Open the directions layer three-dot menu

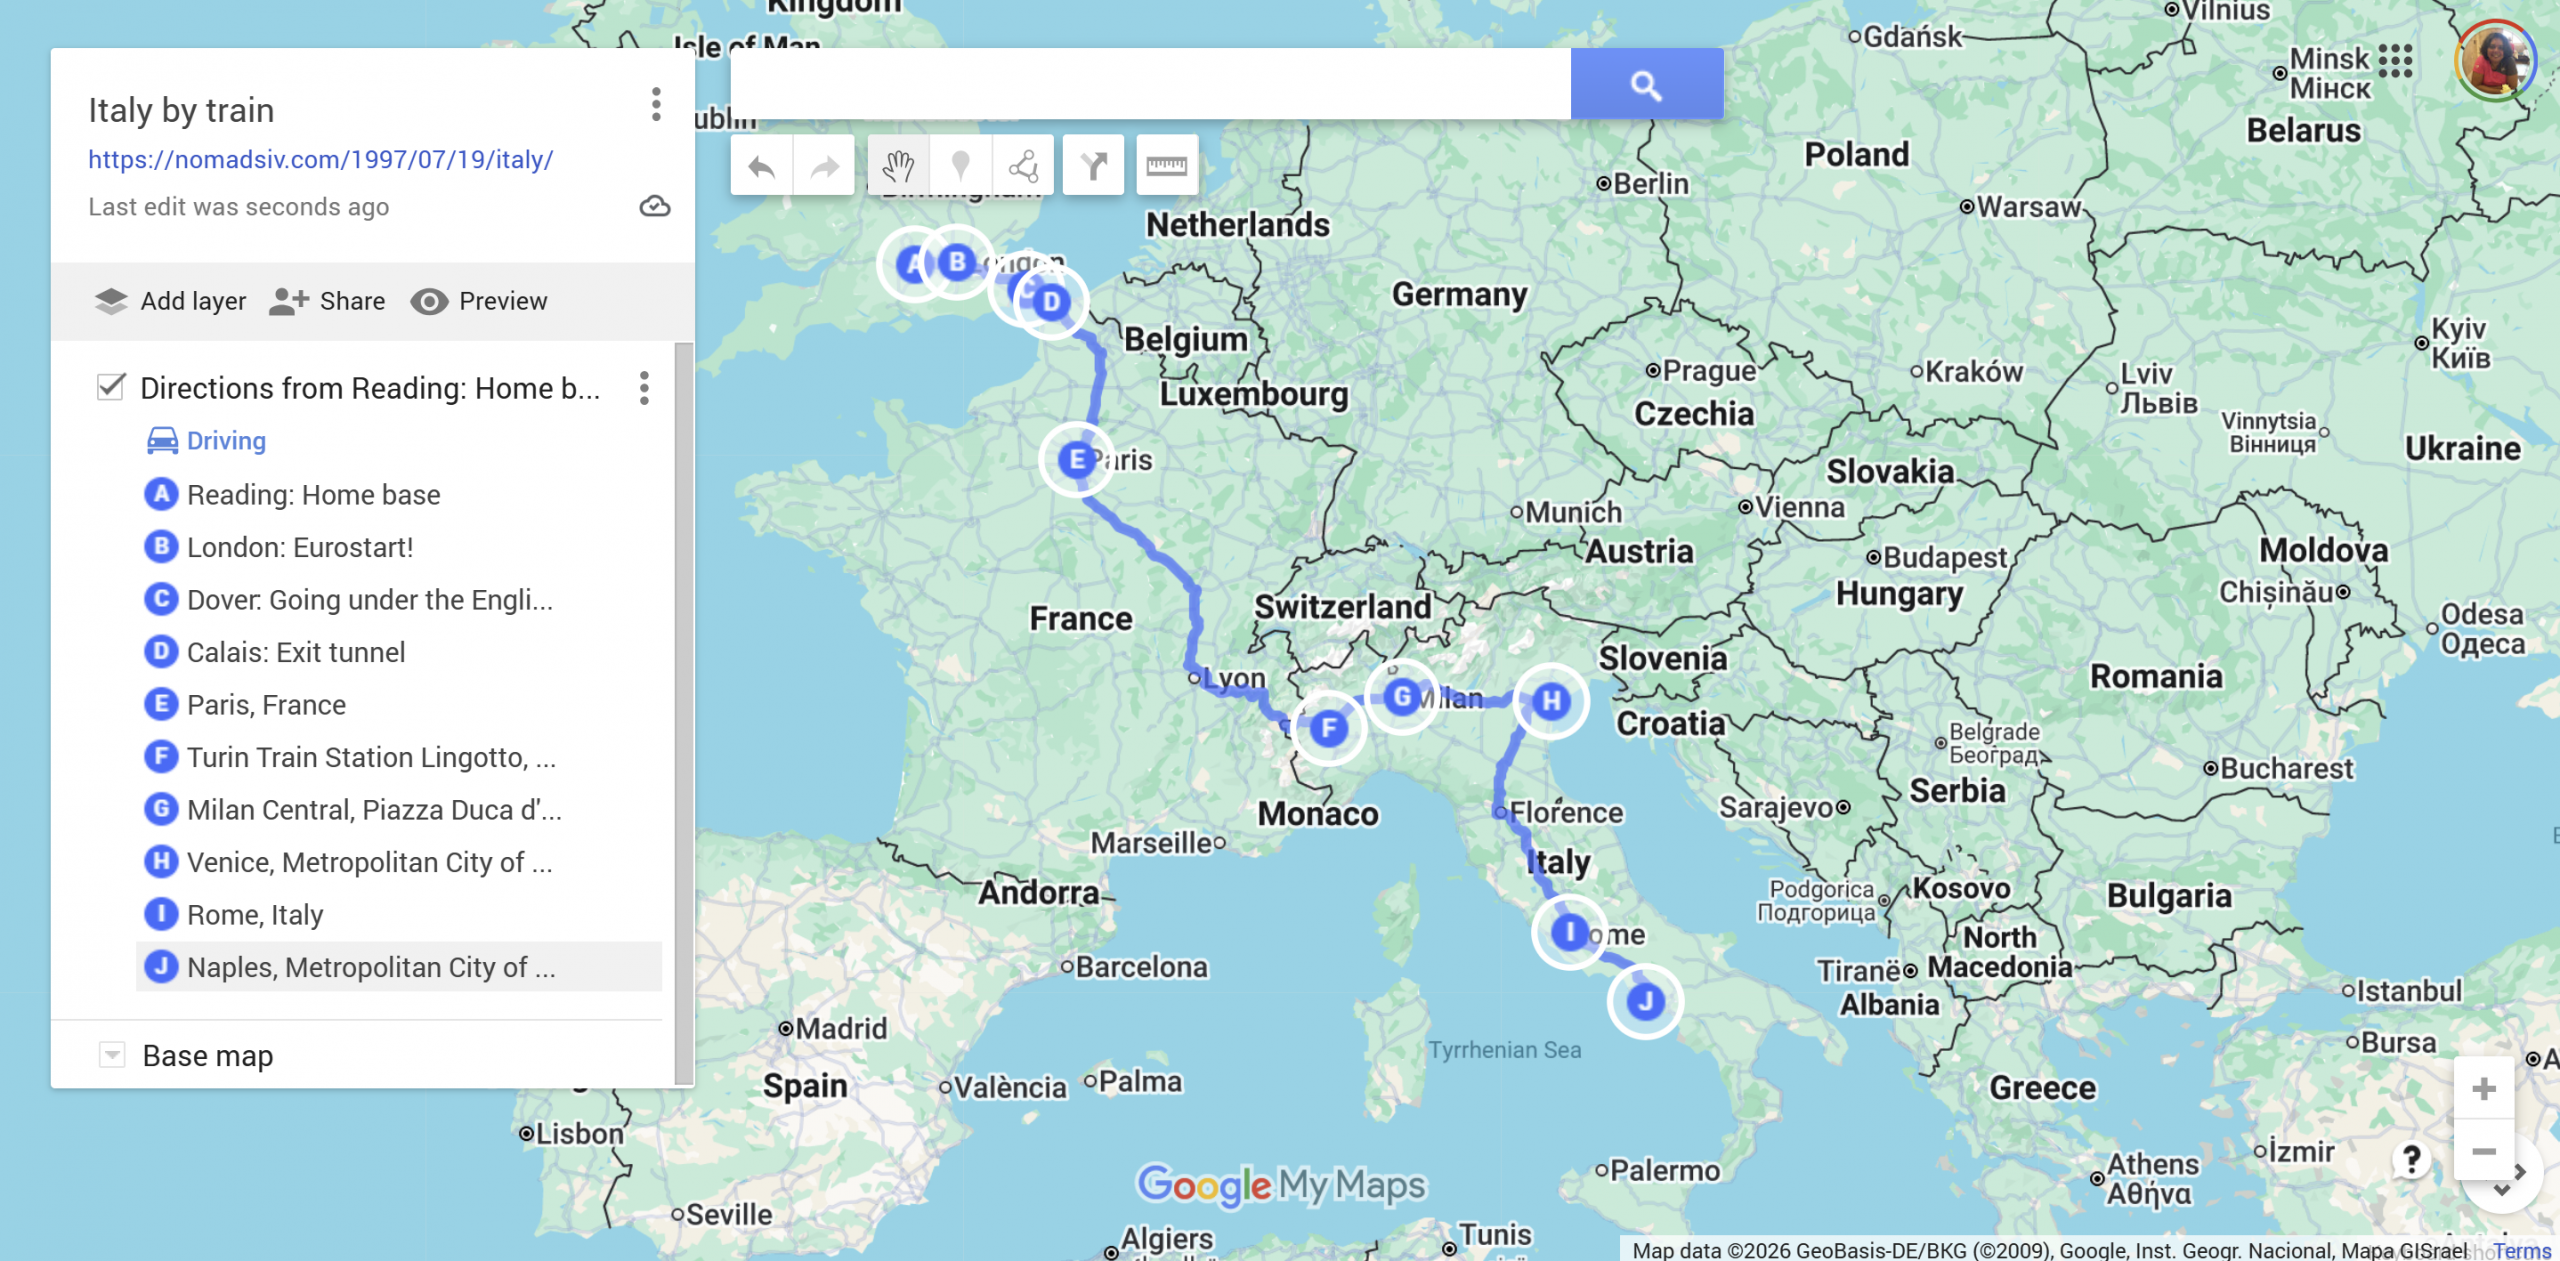(x=644, y=388)
